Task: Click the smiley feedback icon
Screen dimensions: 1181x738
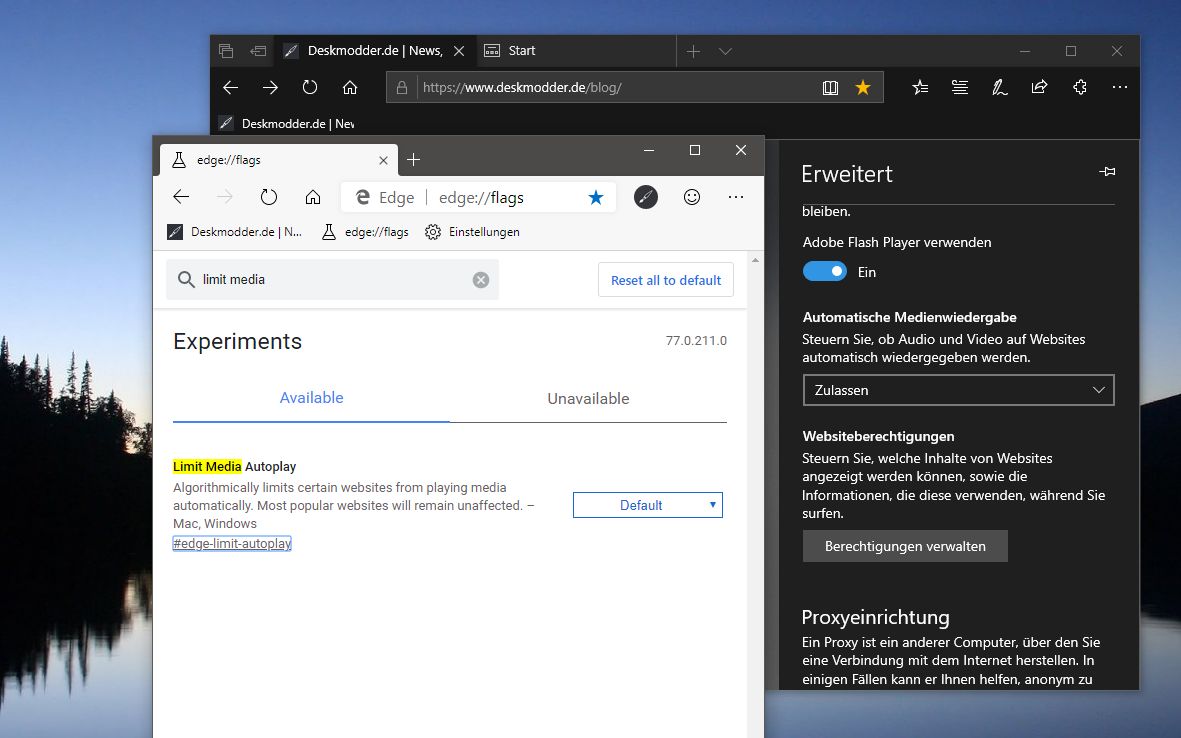Action: tap(691, 197)
